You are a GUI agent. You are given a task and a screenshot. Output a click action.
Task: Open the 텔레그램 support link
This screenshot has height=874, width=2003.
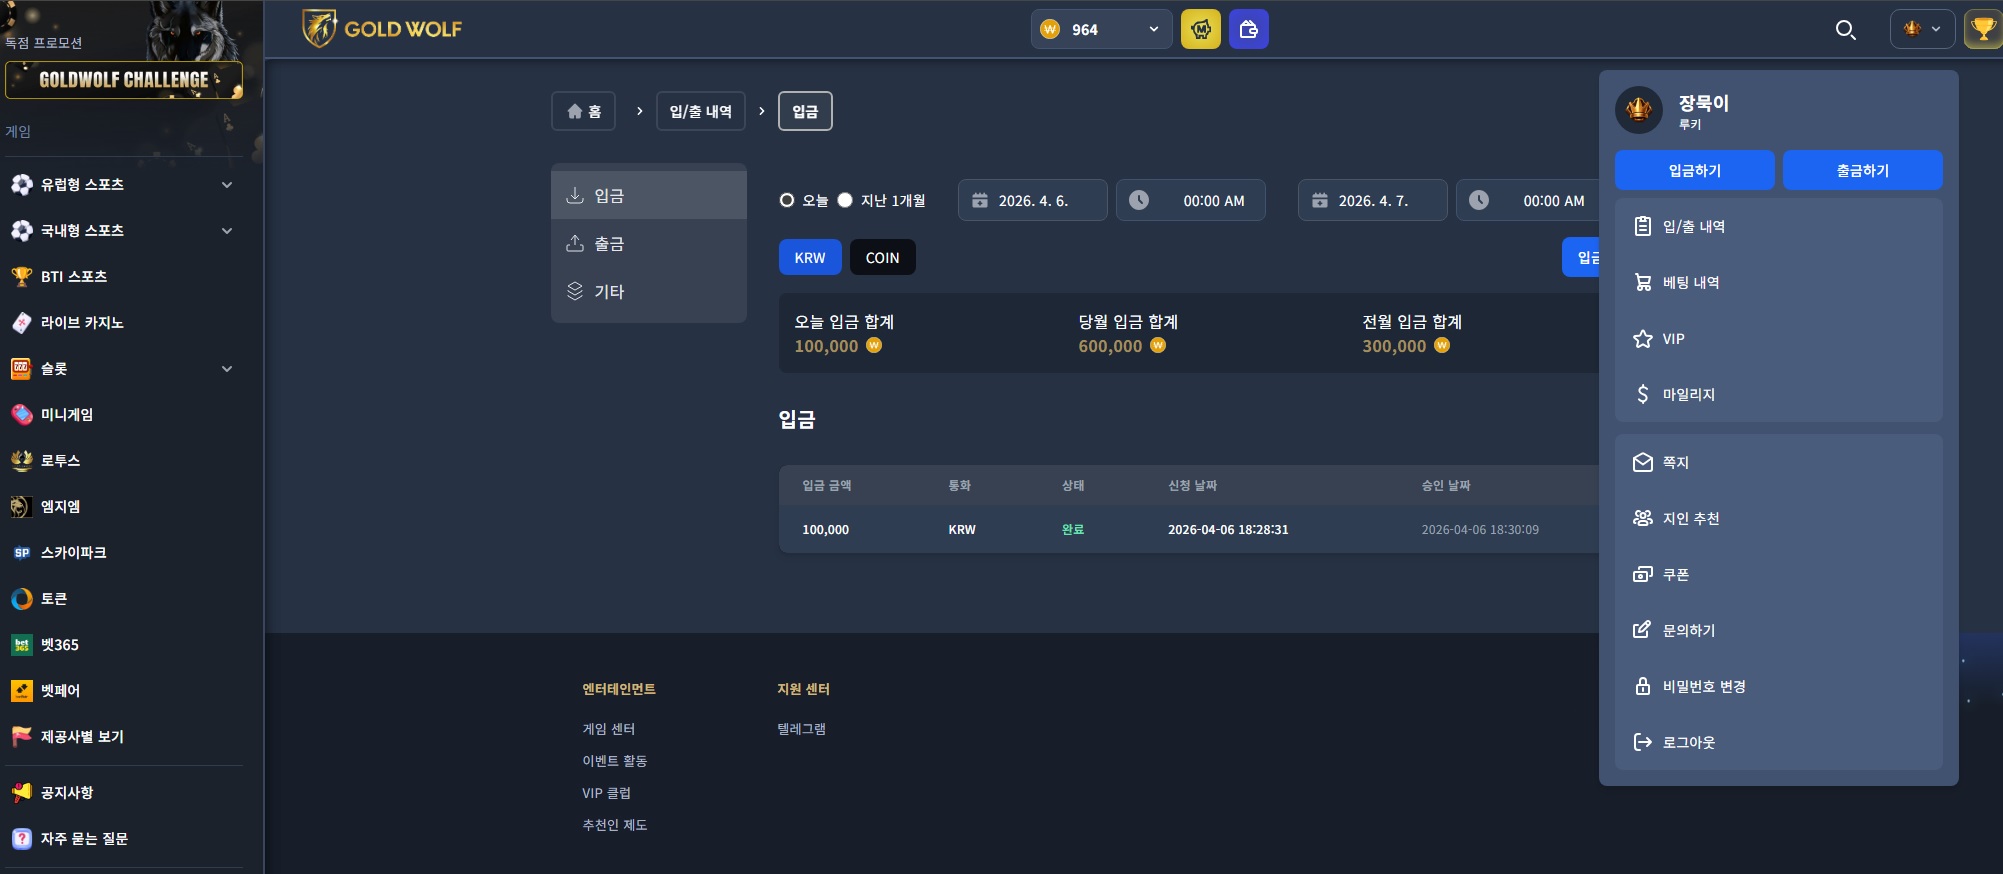pos(801,729)
